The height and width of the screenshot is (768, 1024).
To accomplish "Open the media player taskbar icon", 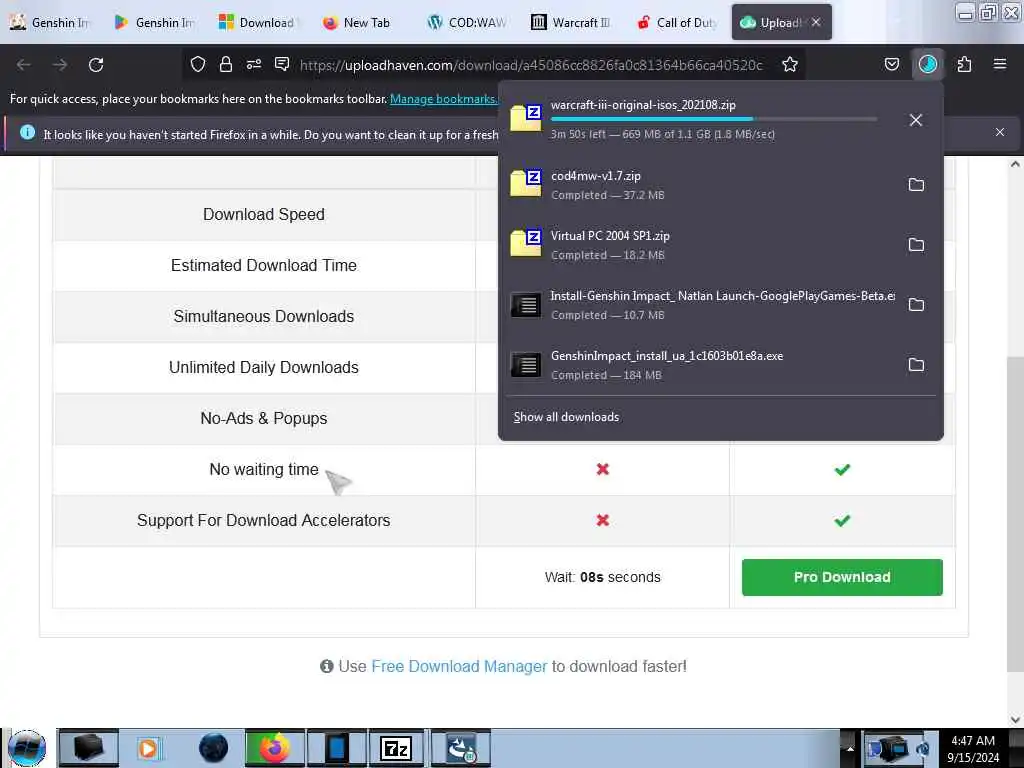I will 148,748.
